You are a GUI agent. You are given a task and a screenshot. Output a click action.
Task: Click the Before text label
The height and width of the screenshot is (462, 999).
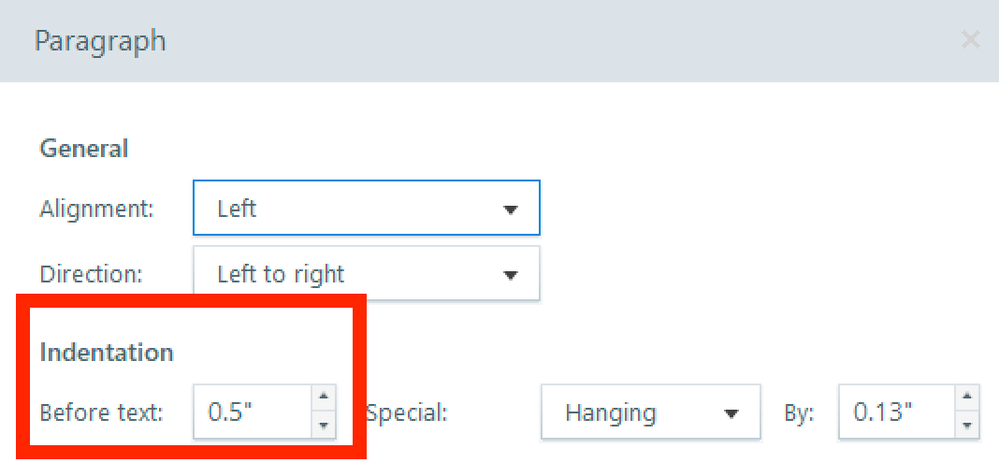tap(101, 412)
